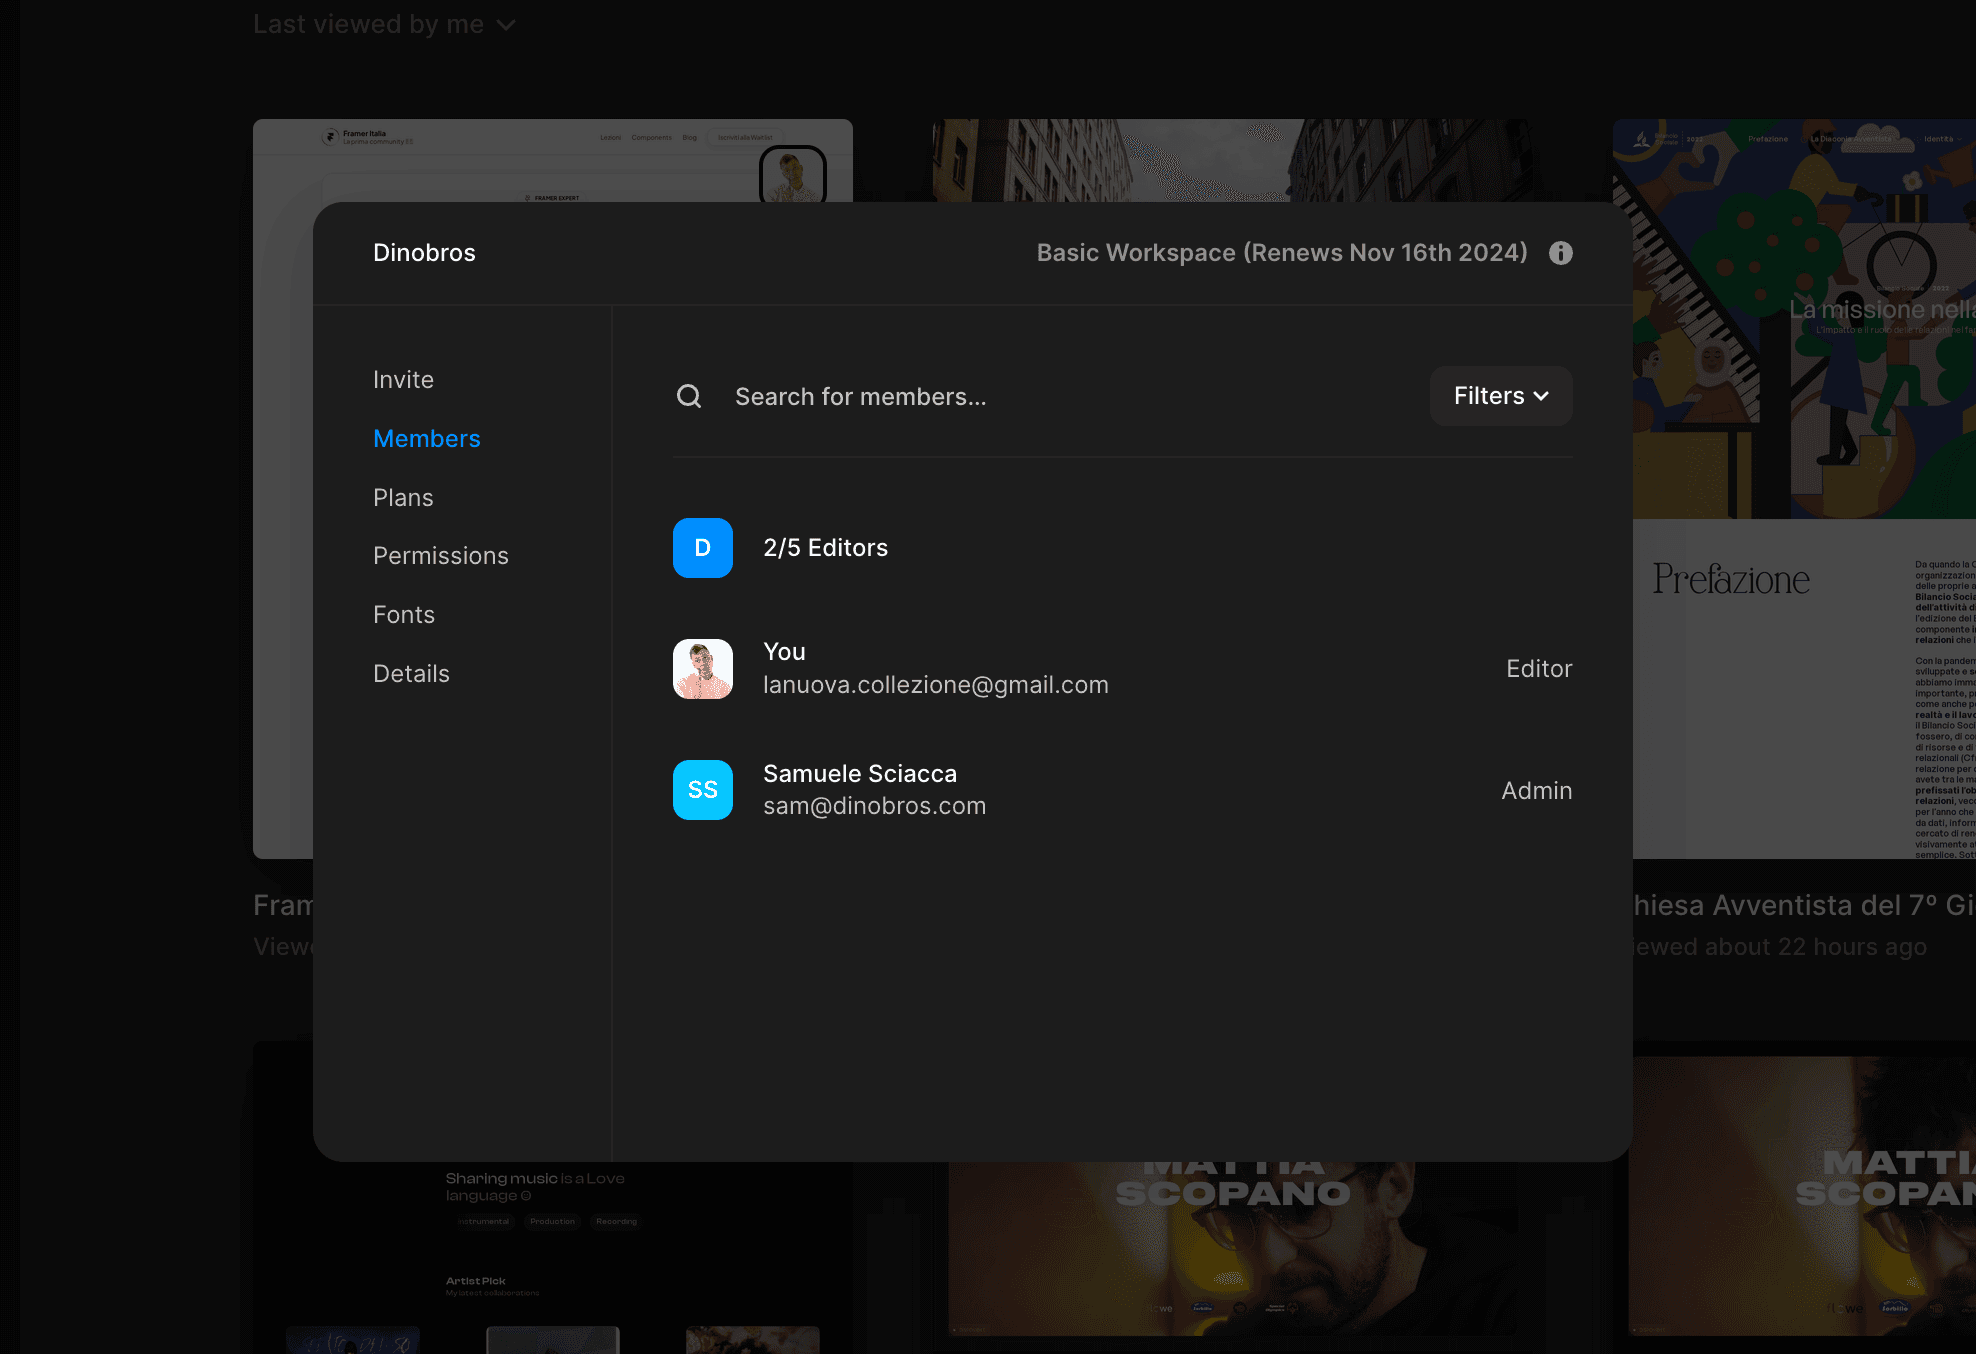Click the SS avatar for Samuele Sciacca
1976x1354 pixels.
pyautogui.click(x=703, y=790)
